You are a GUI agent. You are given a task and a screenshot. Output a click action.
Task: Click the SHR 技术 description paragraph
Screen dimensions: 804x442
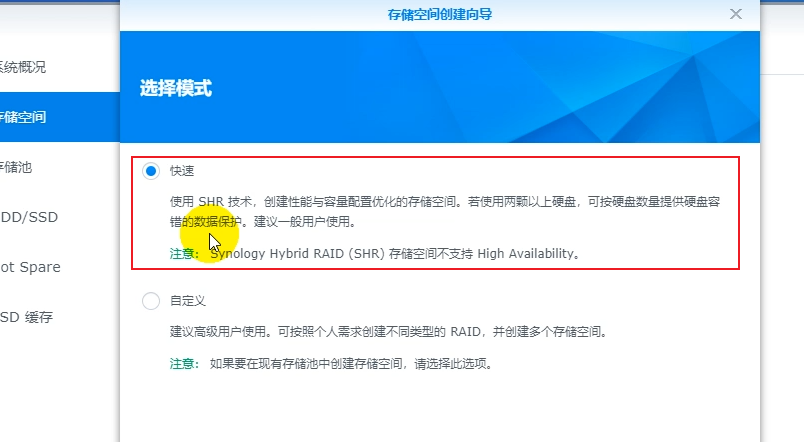click(x=445, y=211)
